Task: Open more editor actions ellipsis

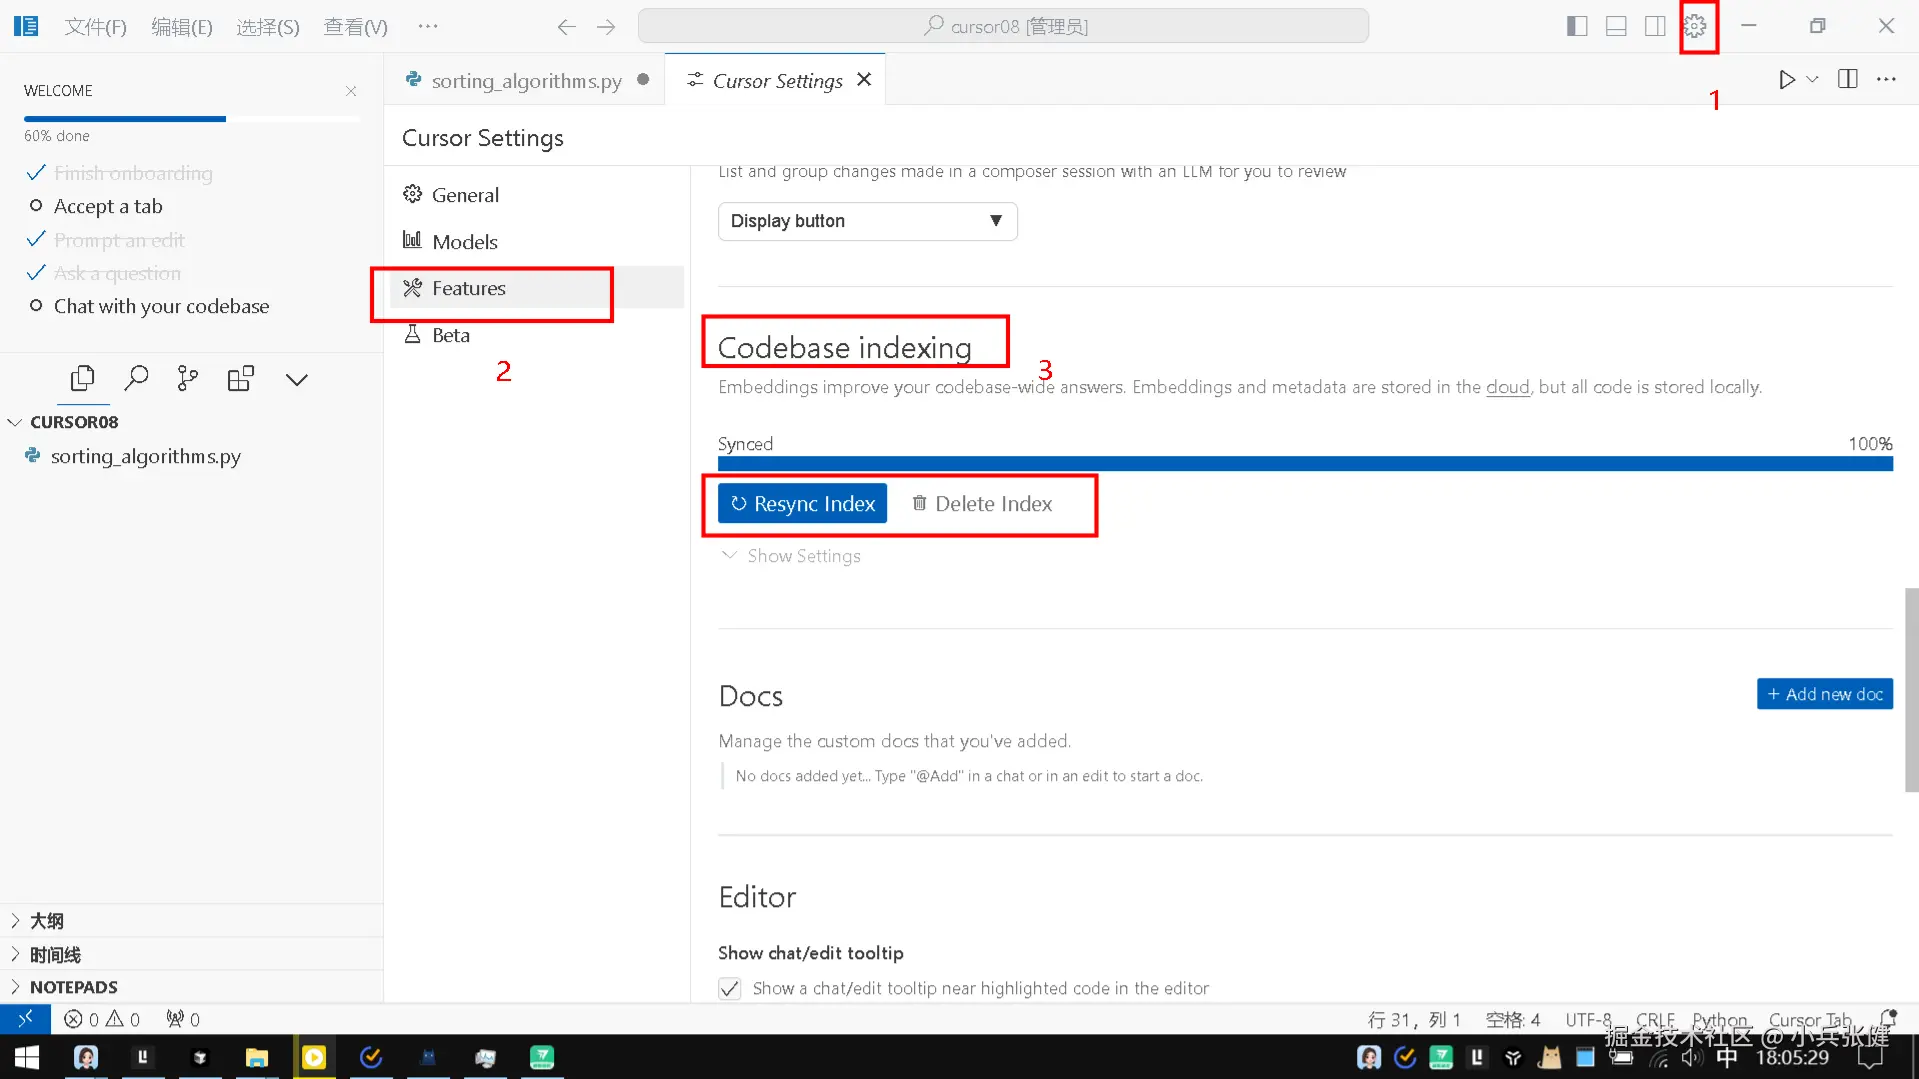Action: (x=1886, y=79)
